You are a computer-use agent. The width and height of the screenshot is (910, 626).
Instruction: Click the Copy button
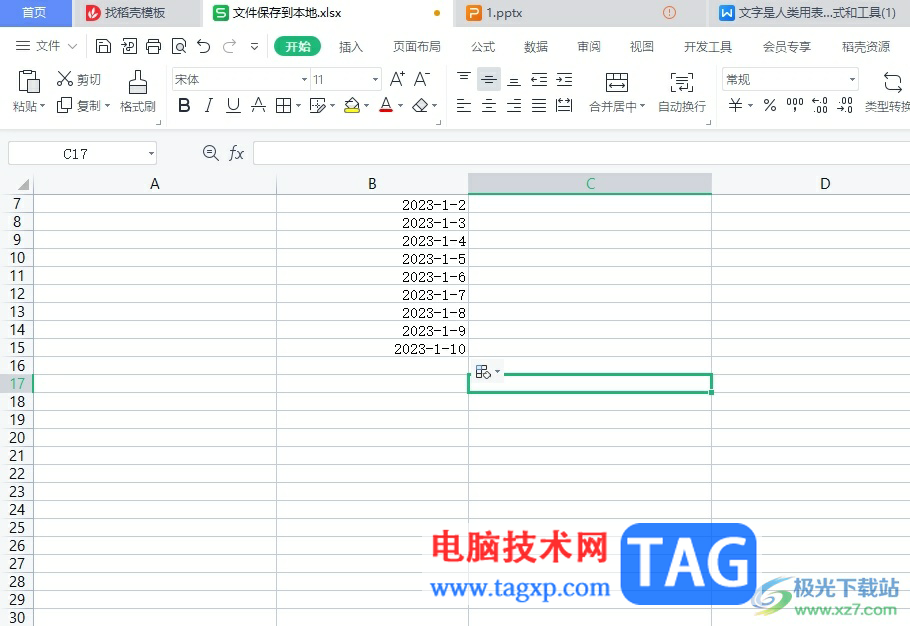click(x=78, y=106)
